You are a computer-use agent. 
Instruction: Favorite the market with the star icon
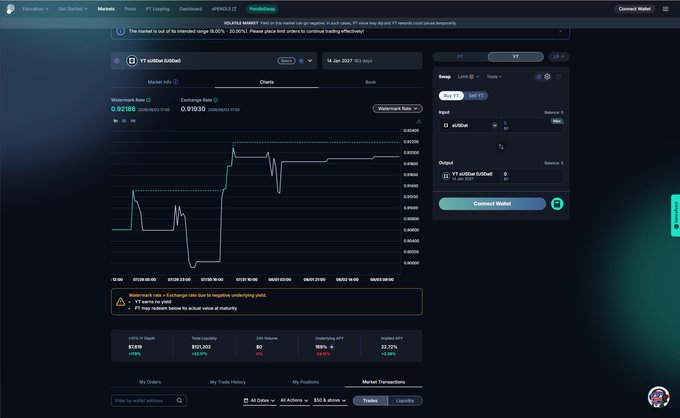tap(301, 61)
